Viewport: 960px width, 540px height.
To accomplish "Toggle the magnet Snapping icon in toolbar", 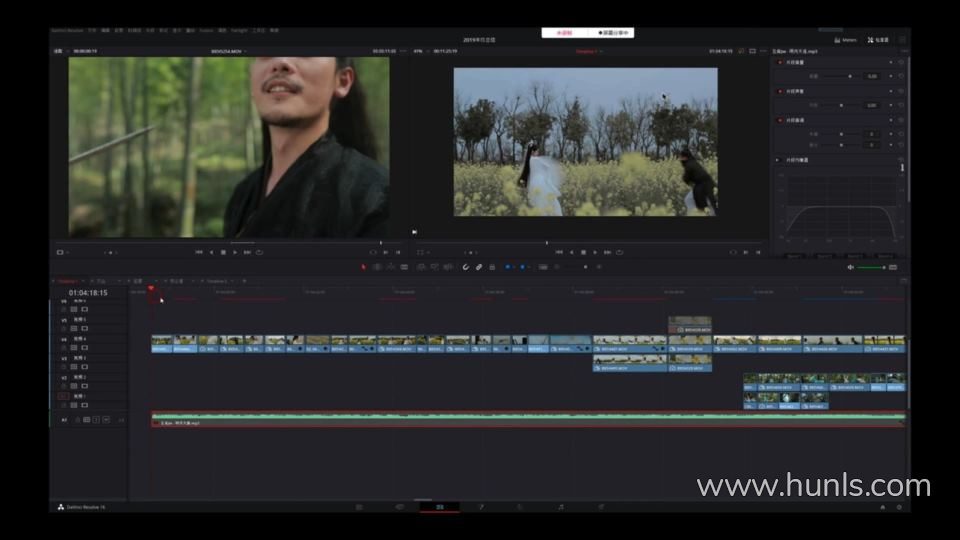I will click(x=465, y=267).
